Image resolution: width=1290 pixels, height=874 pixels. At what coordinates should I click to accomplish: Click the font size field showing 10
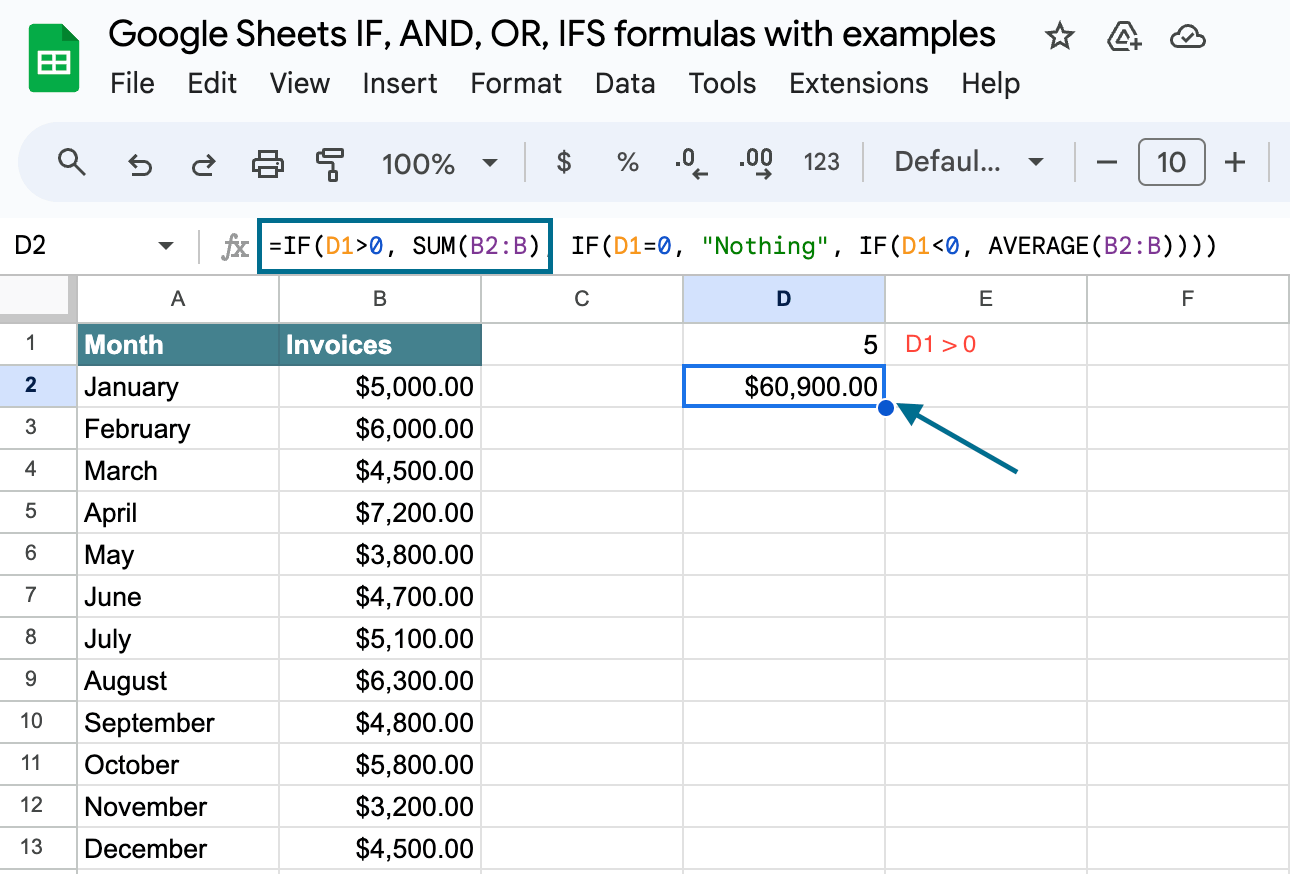pyautogui.click(x=1171, y=162)
